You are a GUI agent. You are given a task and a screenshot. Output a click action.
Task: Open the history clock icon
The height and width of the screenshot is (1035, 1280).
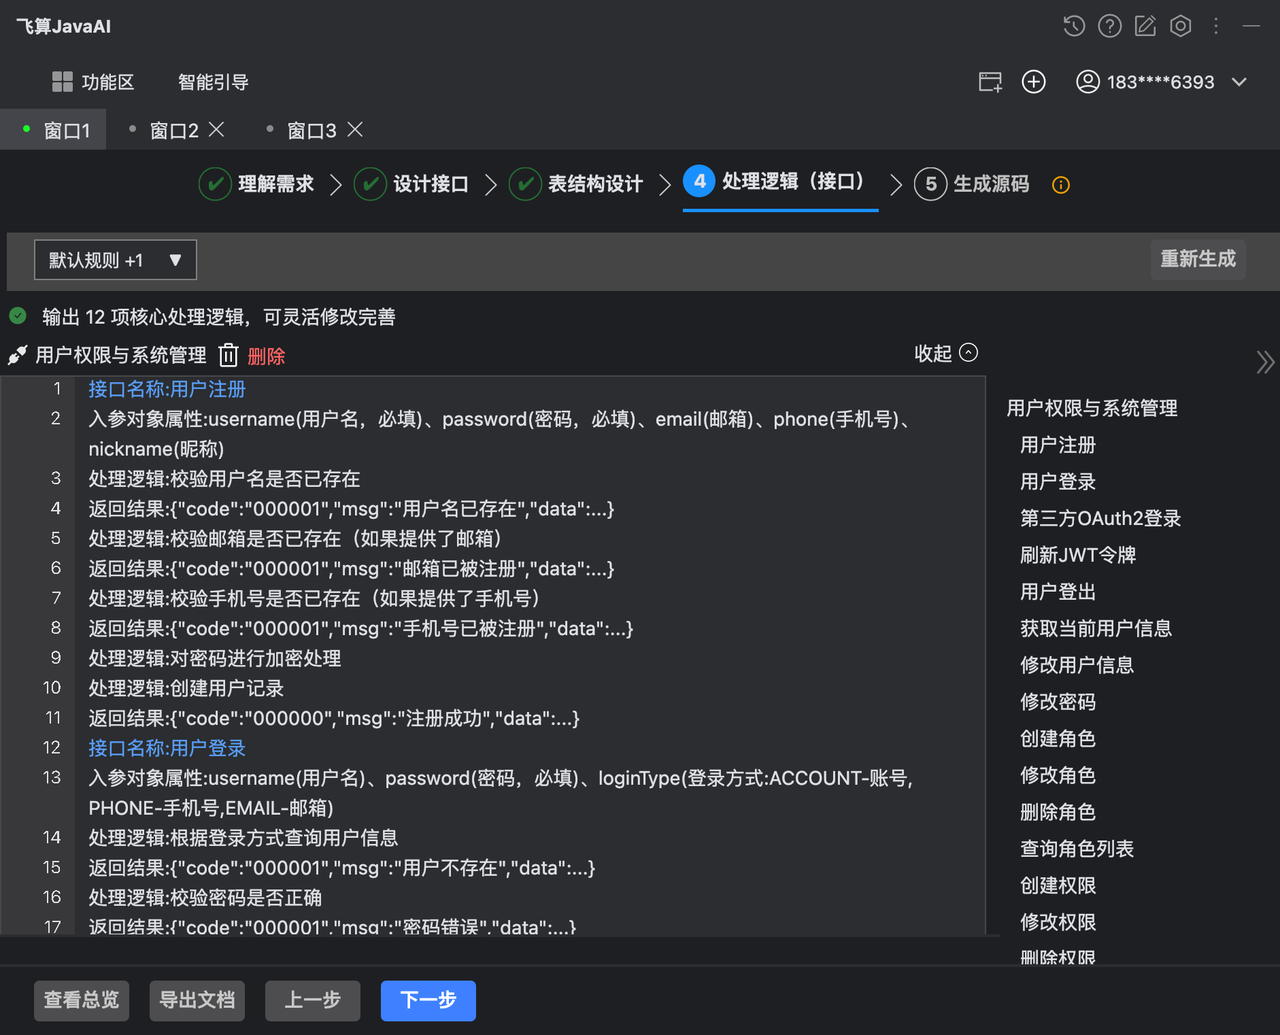coord(1074,26)
